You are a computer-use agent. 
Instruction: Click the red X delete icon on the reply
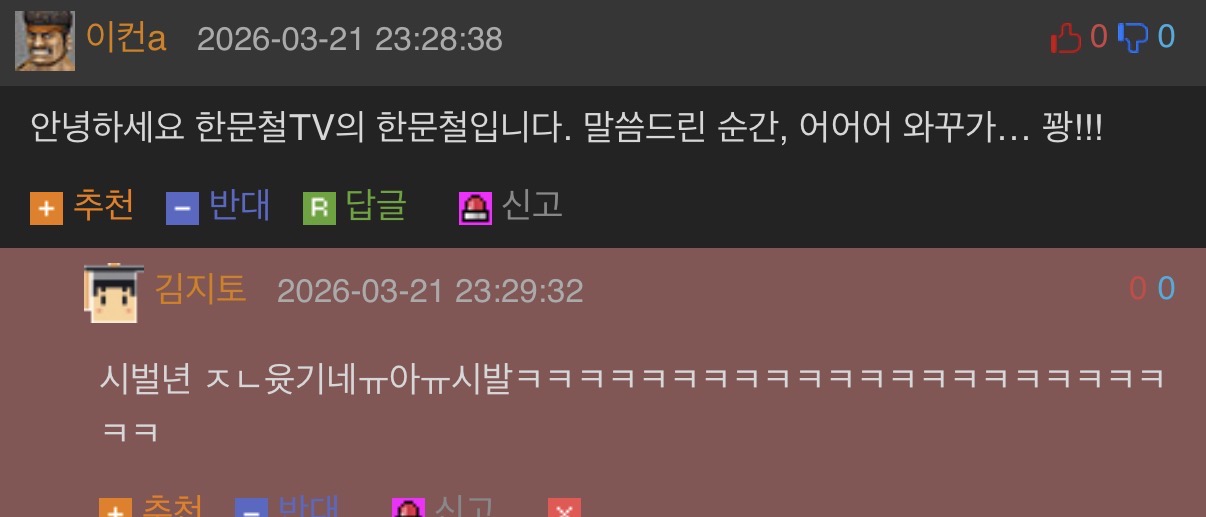coord(564,508)
